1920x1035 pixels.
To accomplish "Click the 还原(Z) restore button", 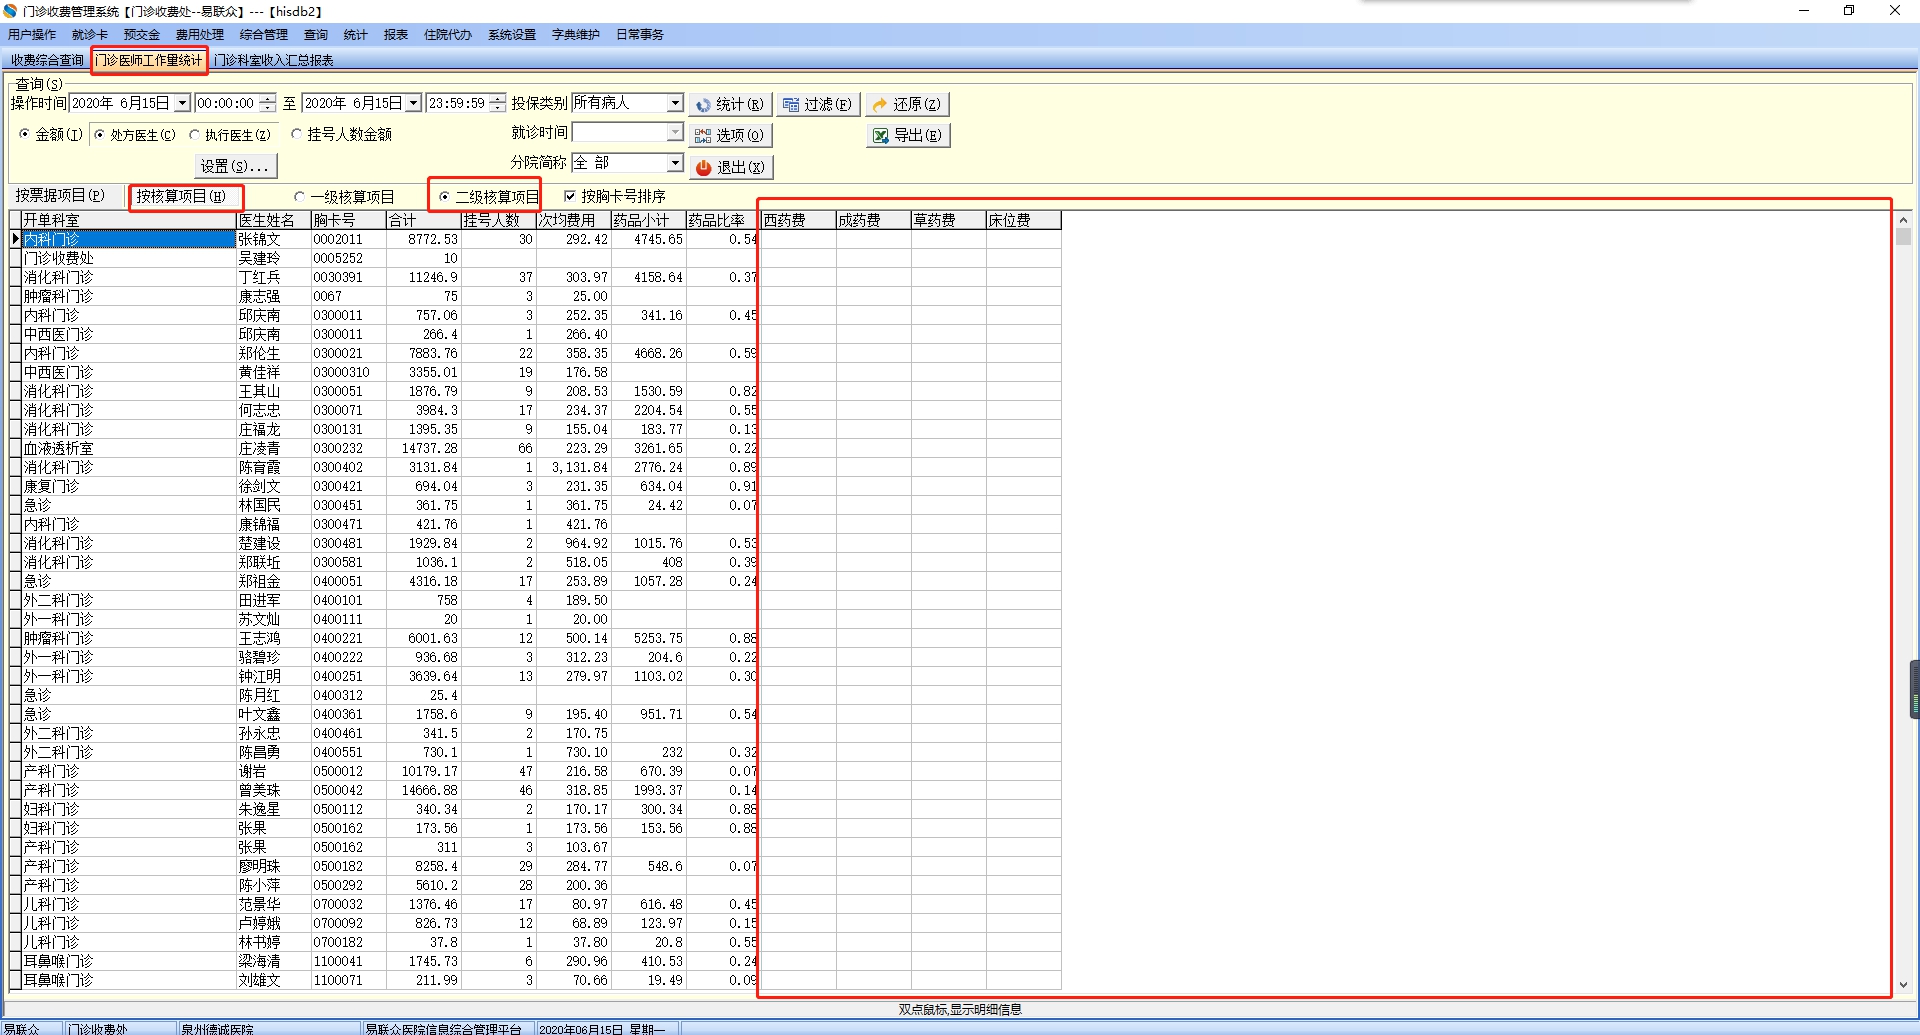I will (907, 104).
